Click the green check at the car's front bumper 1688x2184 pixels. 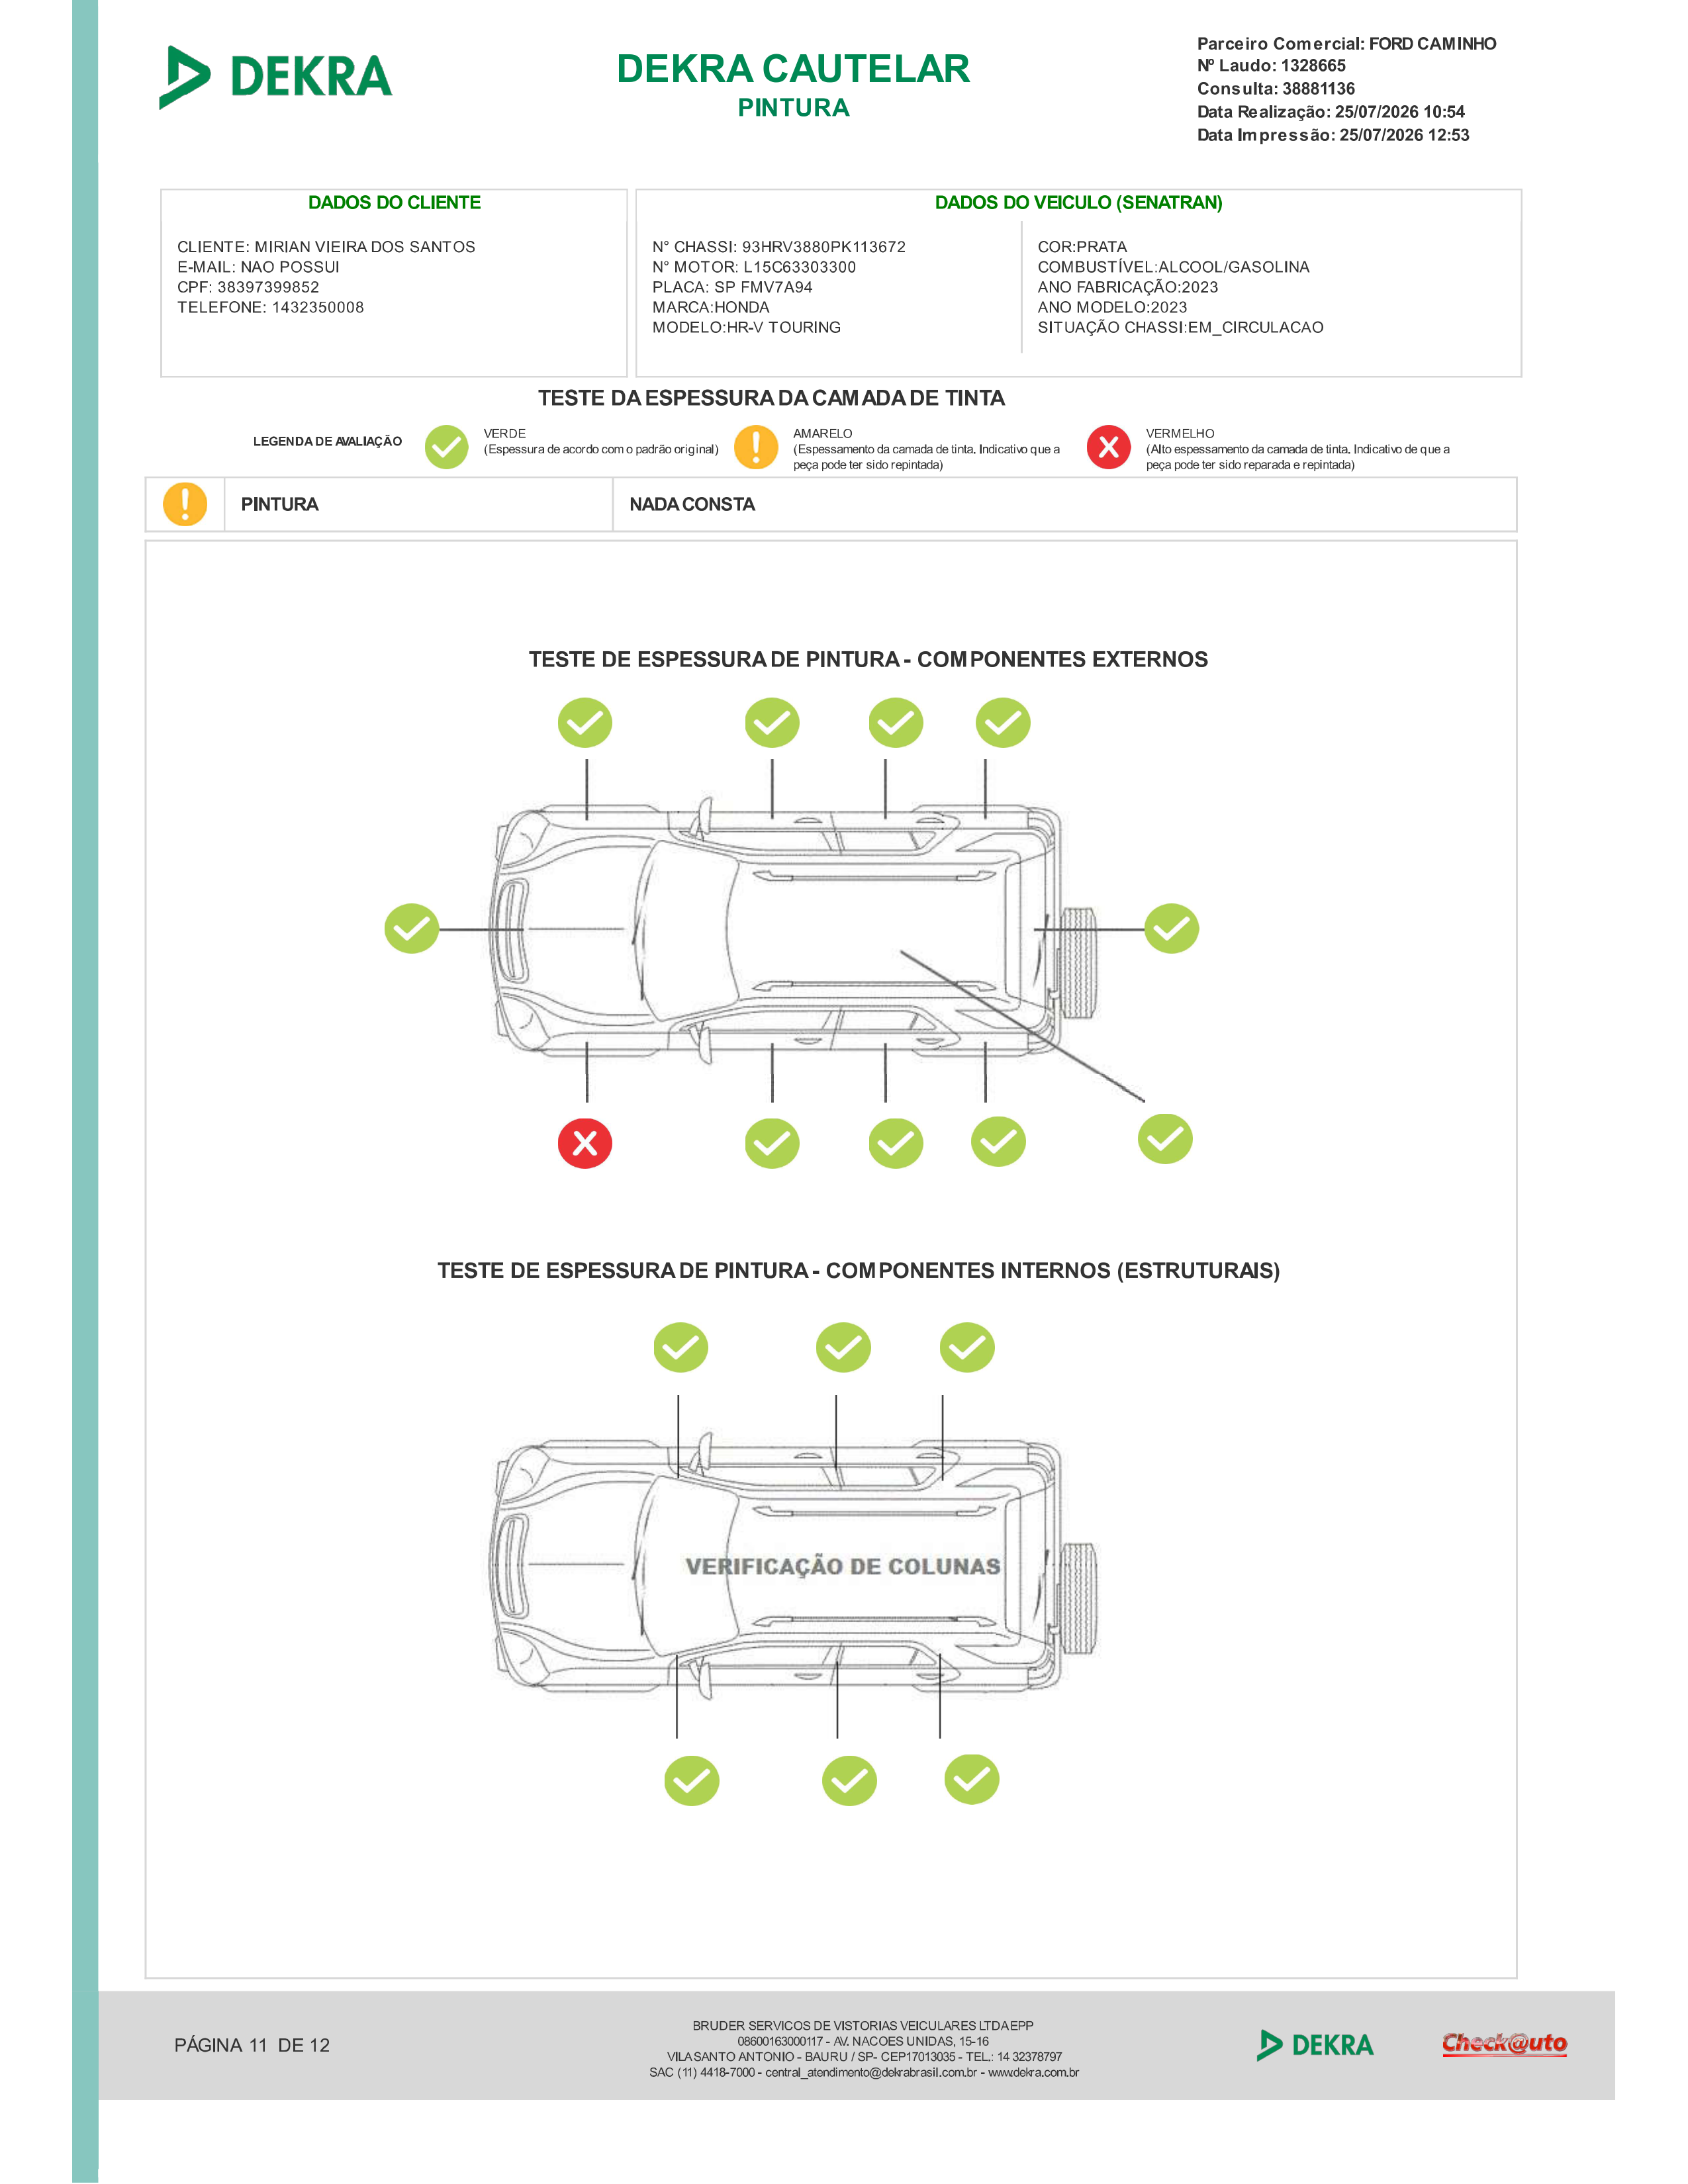(x=412, y=929)
